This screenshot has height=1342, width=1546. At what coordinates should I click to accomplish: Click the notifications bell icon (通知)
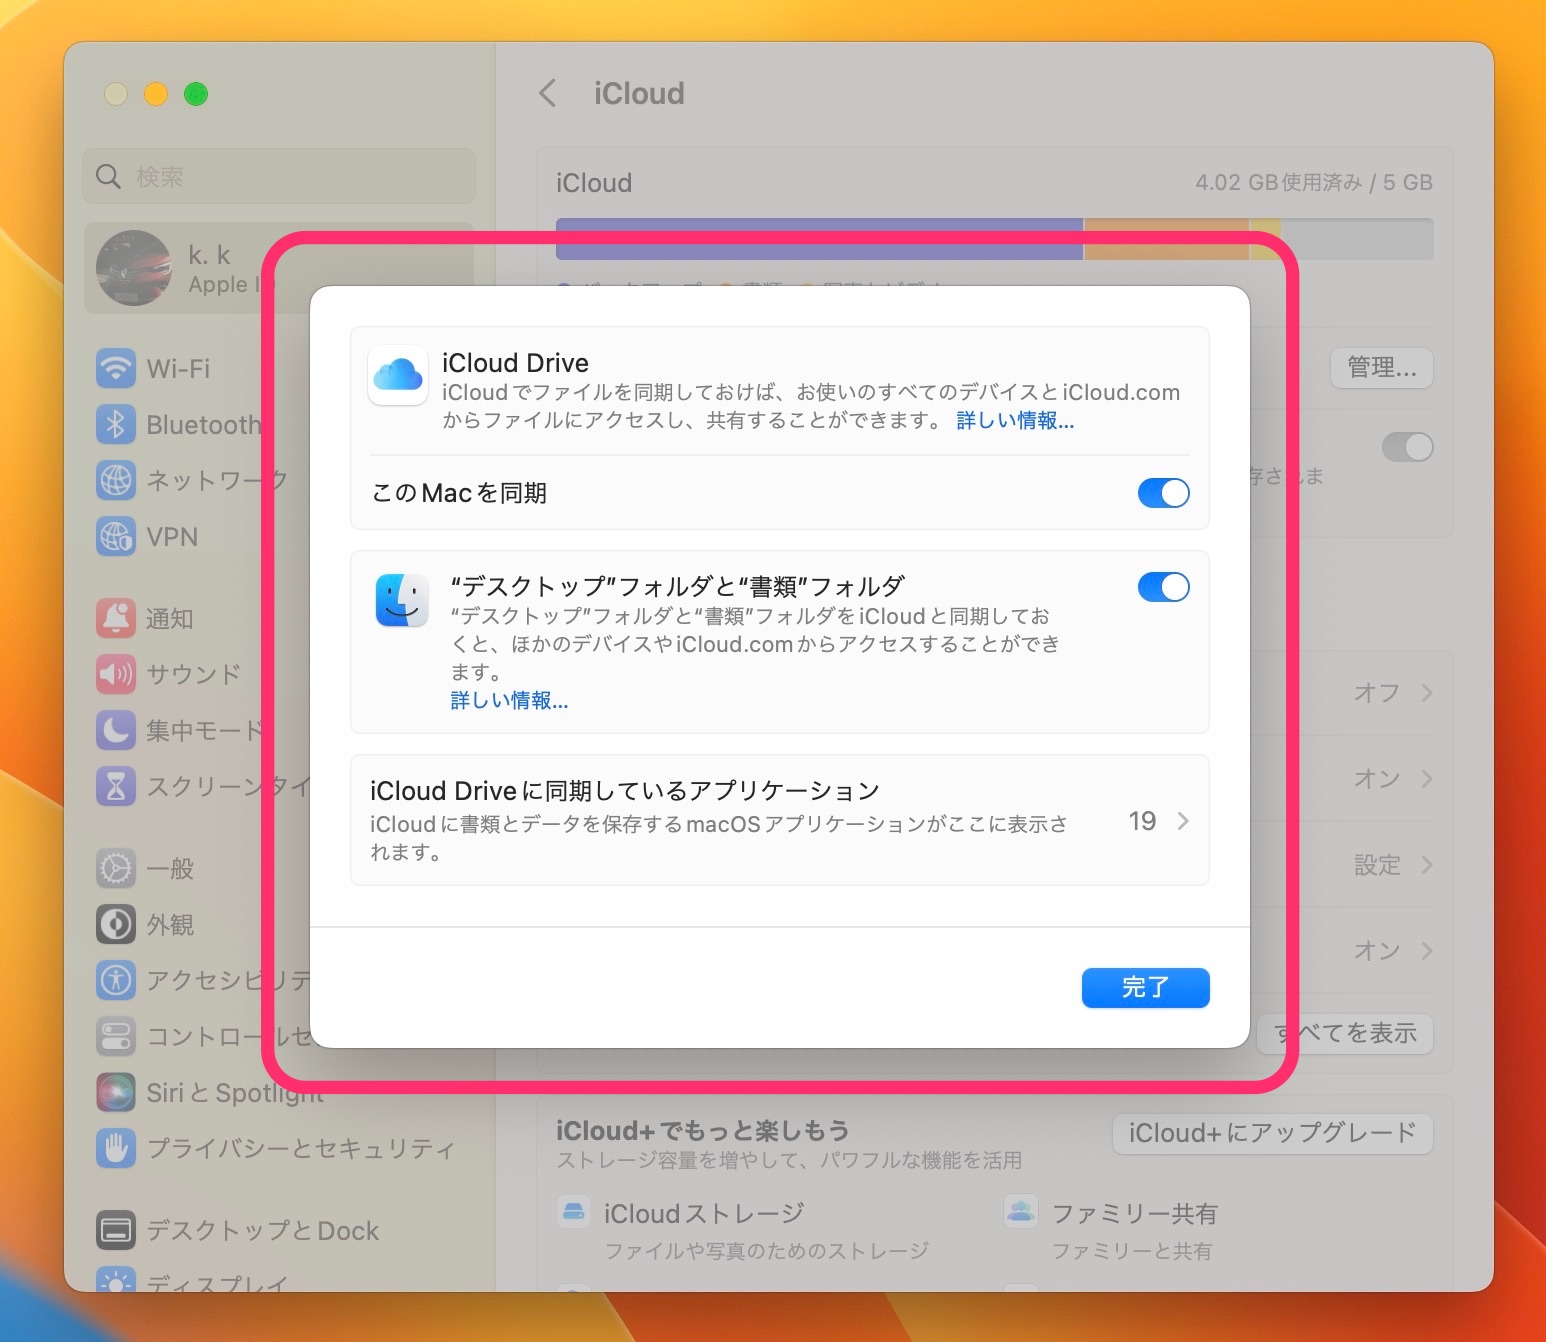(x=116, y=618)
